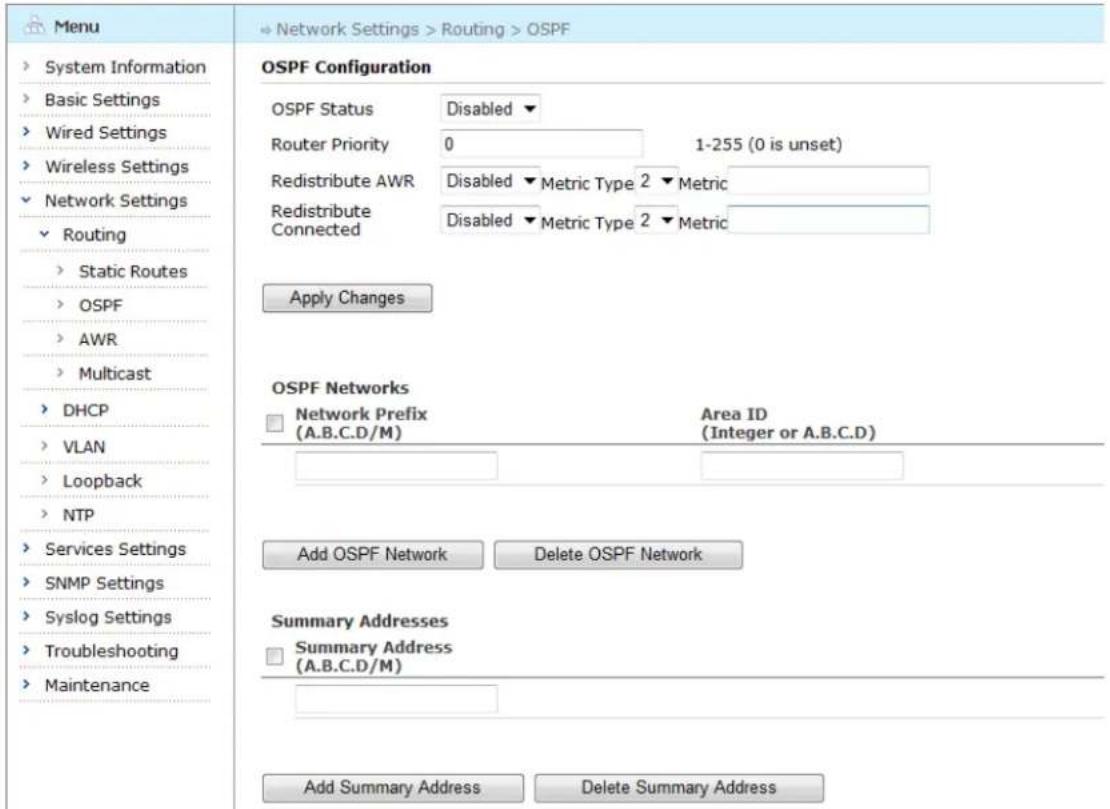
Task: Click OSPF in the breadcrumb
Action: pos(548,29)
